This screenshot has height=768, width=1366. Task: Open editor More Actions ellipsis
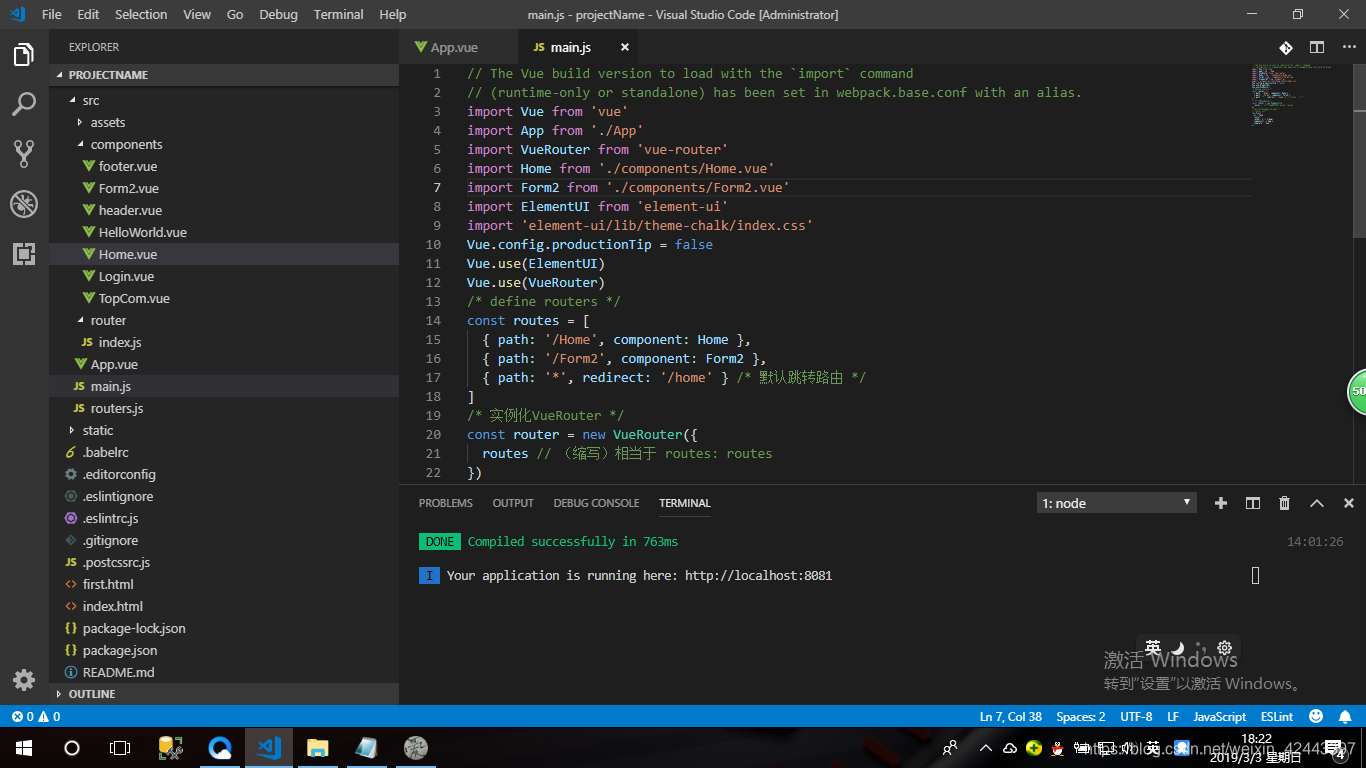pos(1349,47)
